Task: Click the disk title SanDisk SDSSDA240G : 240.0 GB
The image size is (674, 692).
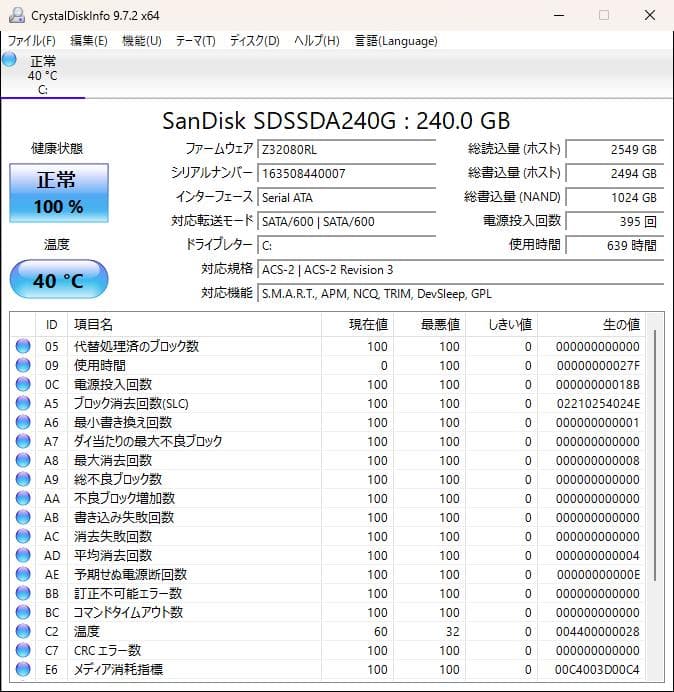Action: coord(336,121)
